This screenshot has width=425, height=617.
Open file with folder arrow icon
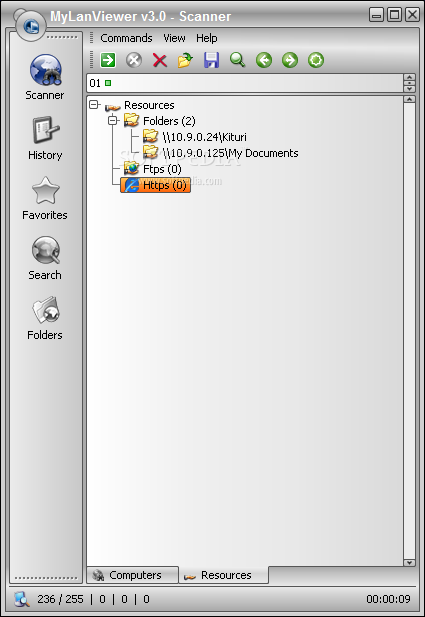tap(185, 60)
